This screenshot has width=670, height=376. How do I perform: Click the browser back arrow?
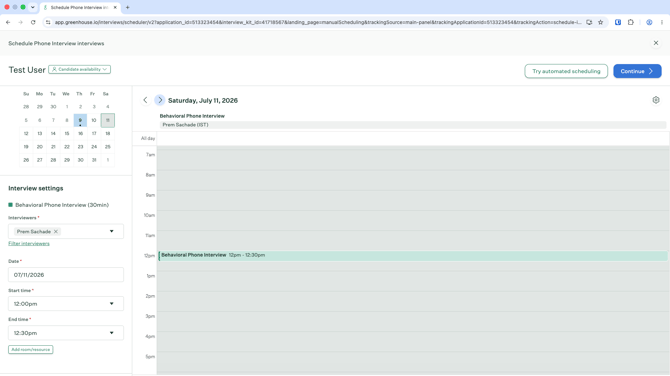[x=8, y=22]
